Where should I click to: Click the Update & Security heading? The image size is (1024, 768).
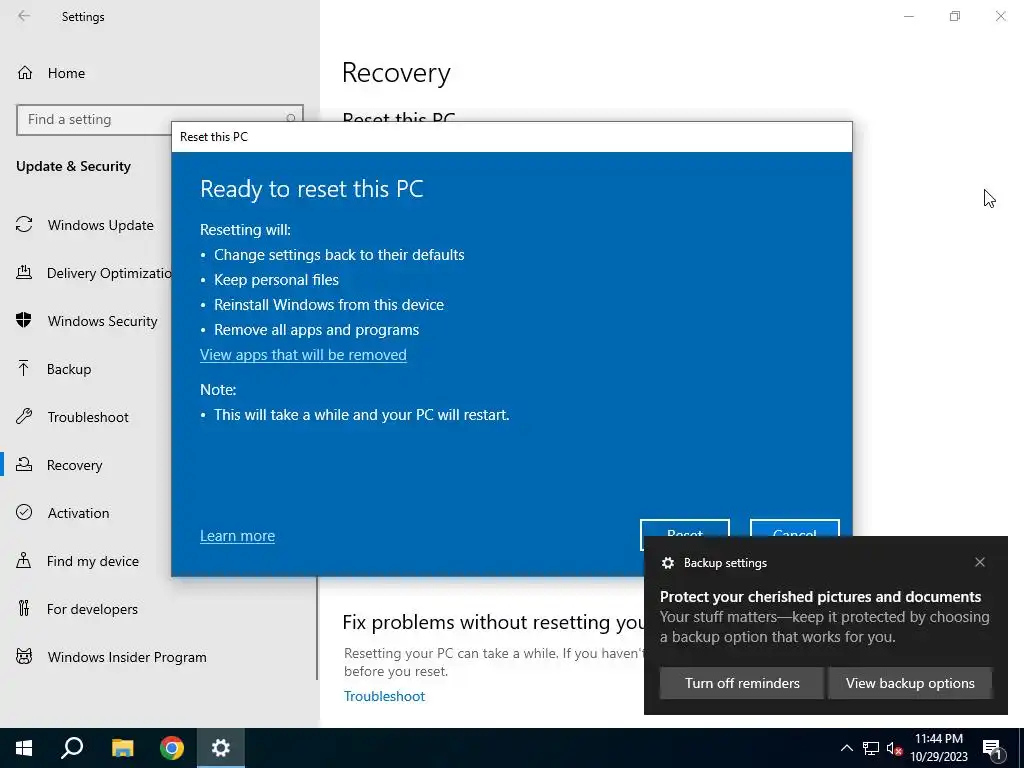tap(73, 167)
